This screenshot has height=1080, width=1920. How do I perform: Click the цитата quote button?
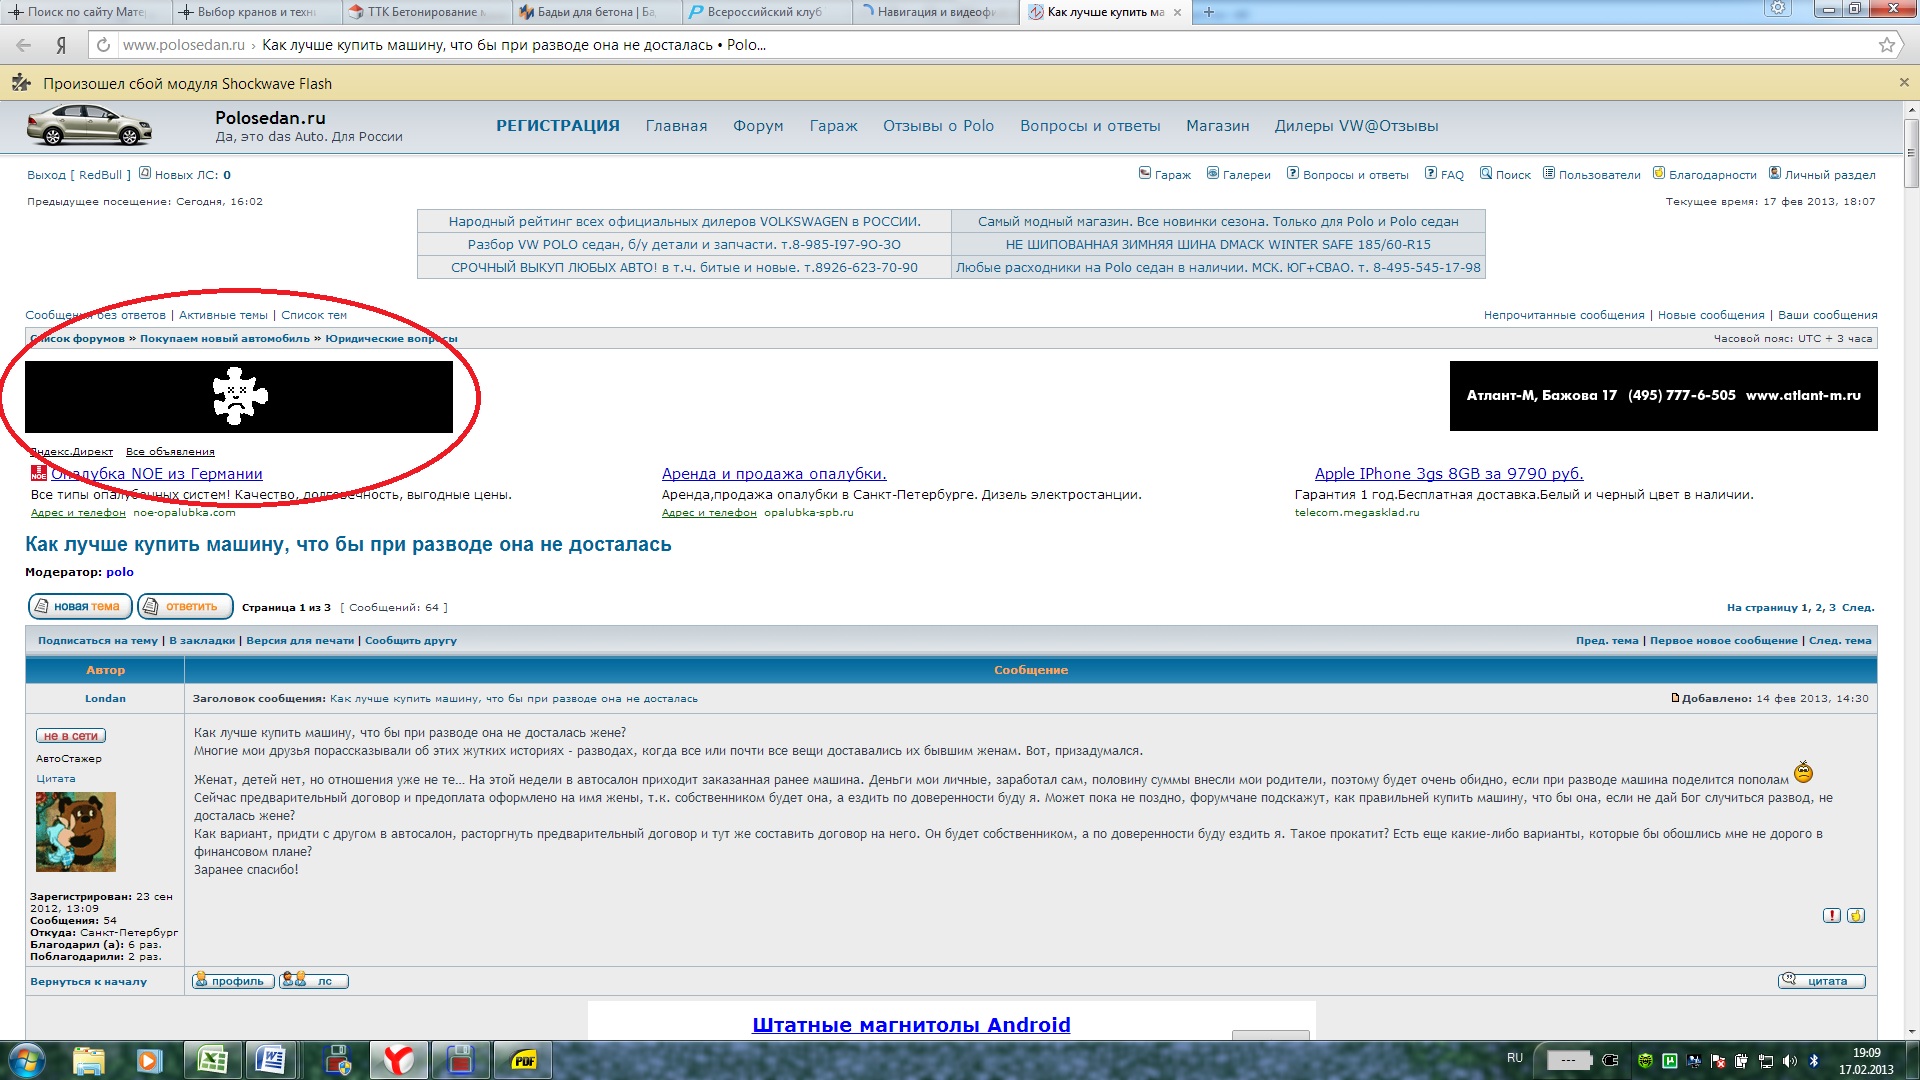(1822, 981)
